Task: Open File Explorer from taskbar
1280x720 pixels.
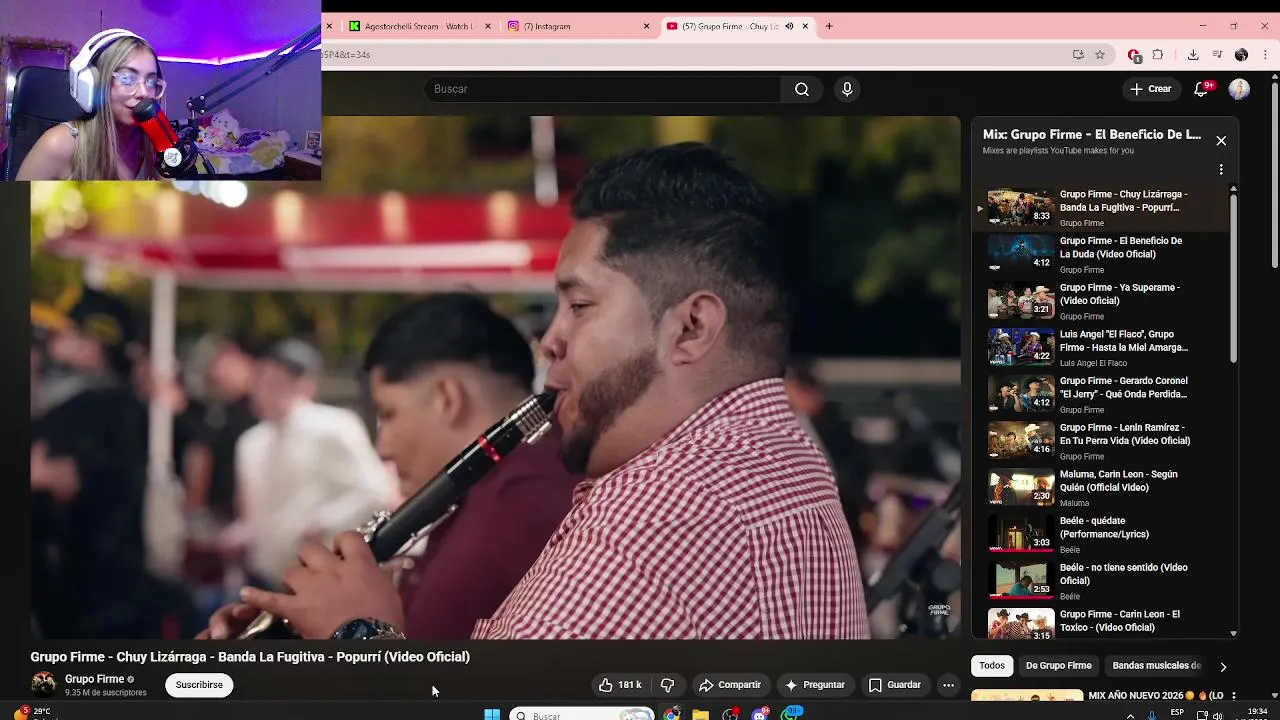Action: pos(700,714)
